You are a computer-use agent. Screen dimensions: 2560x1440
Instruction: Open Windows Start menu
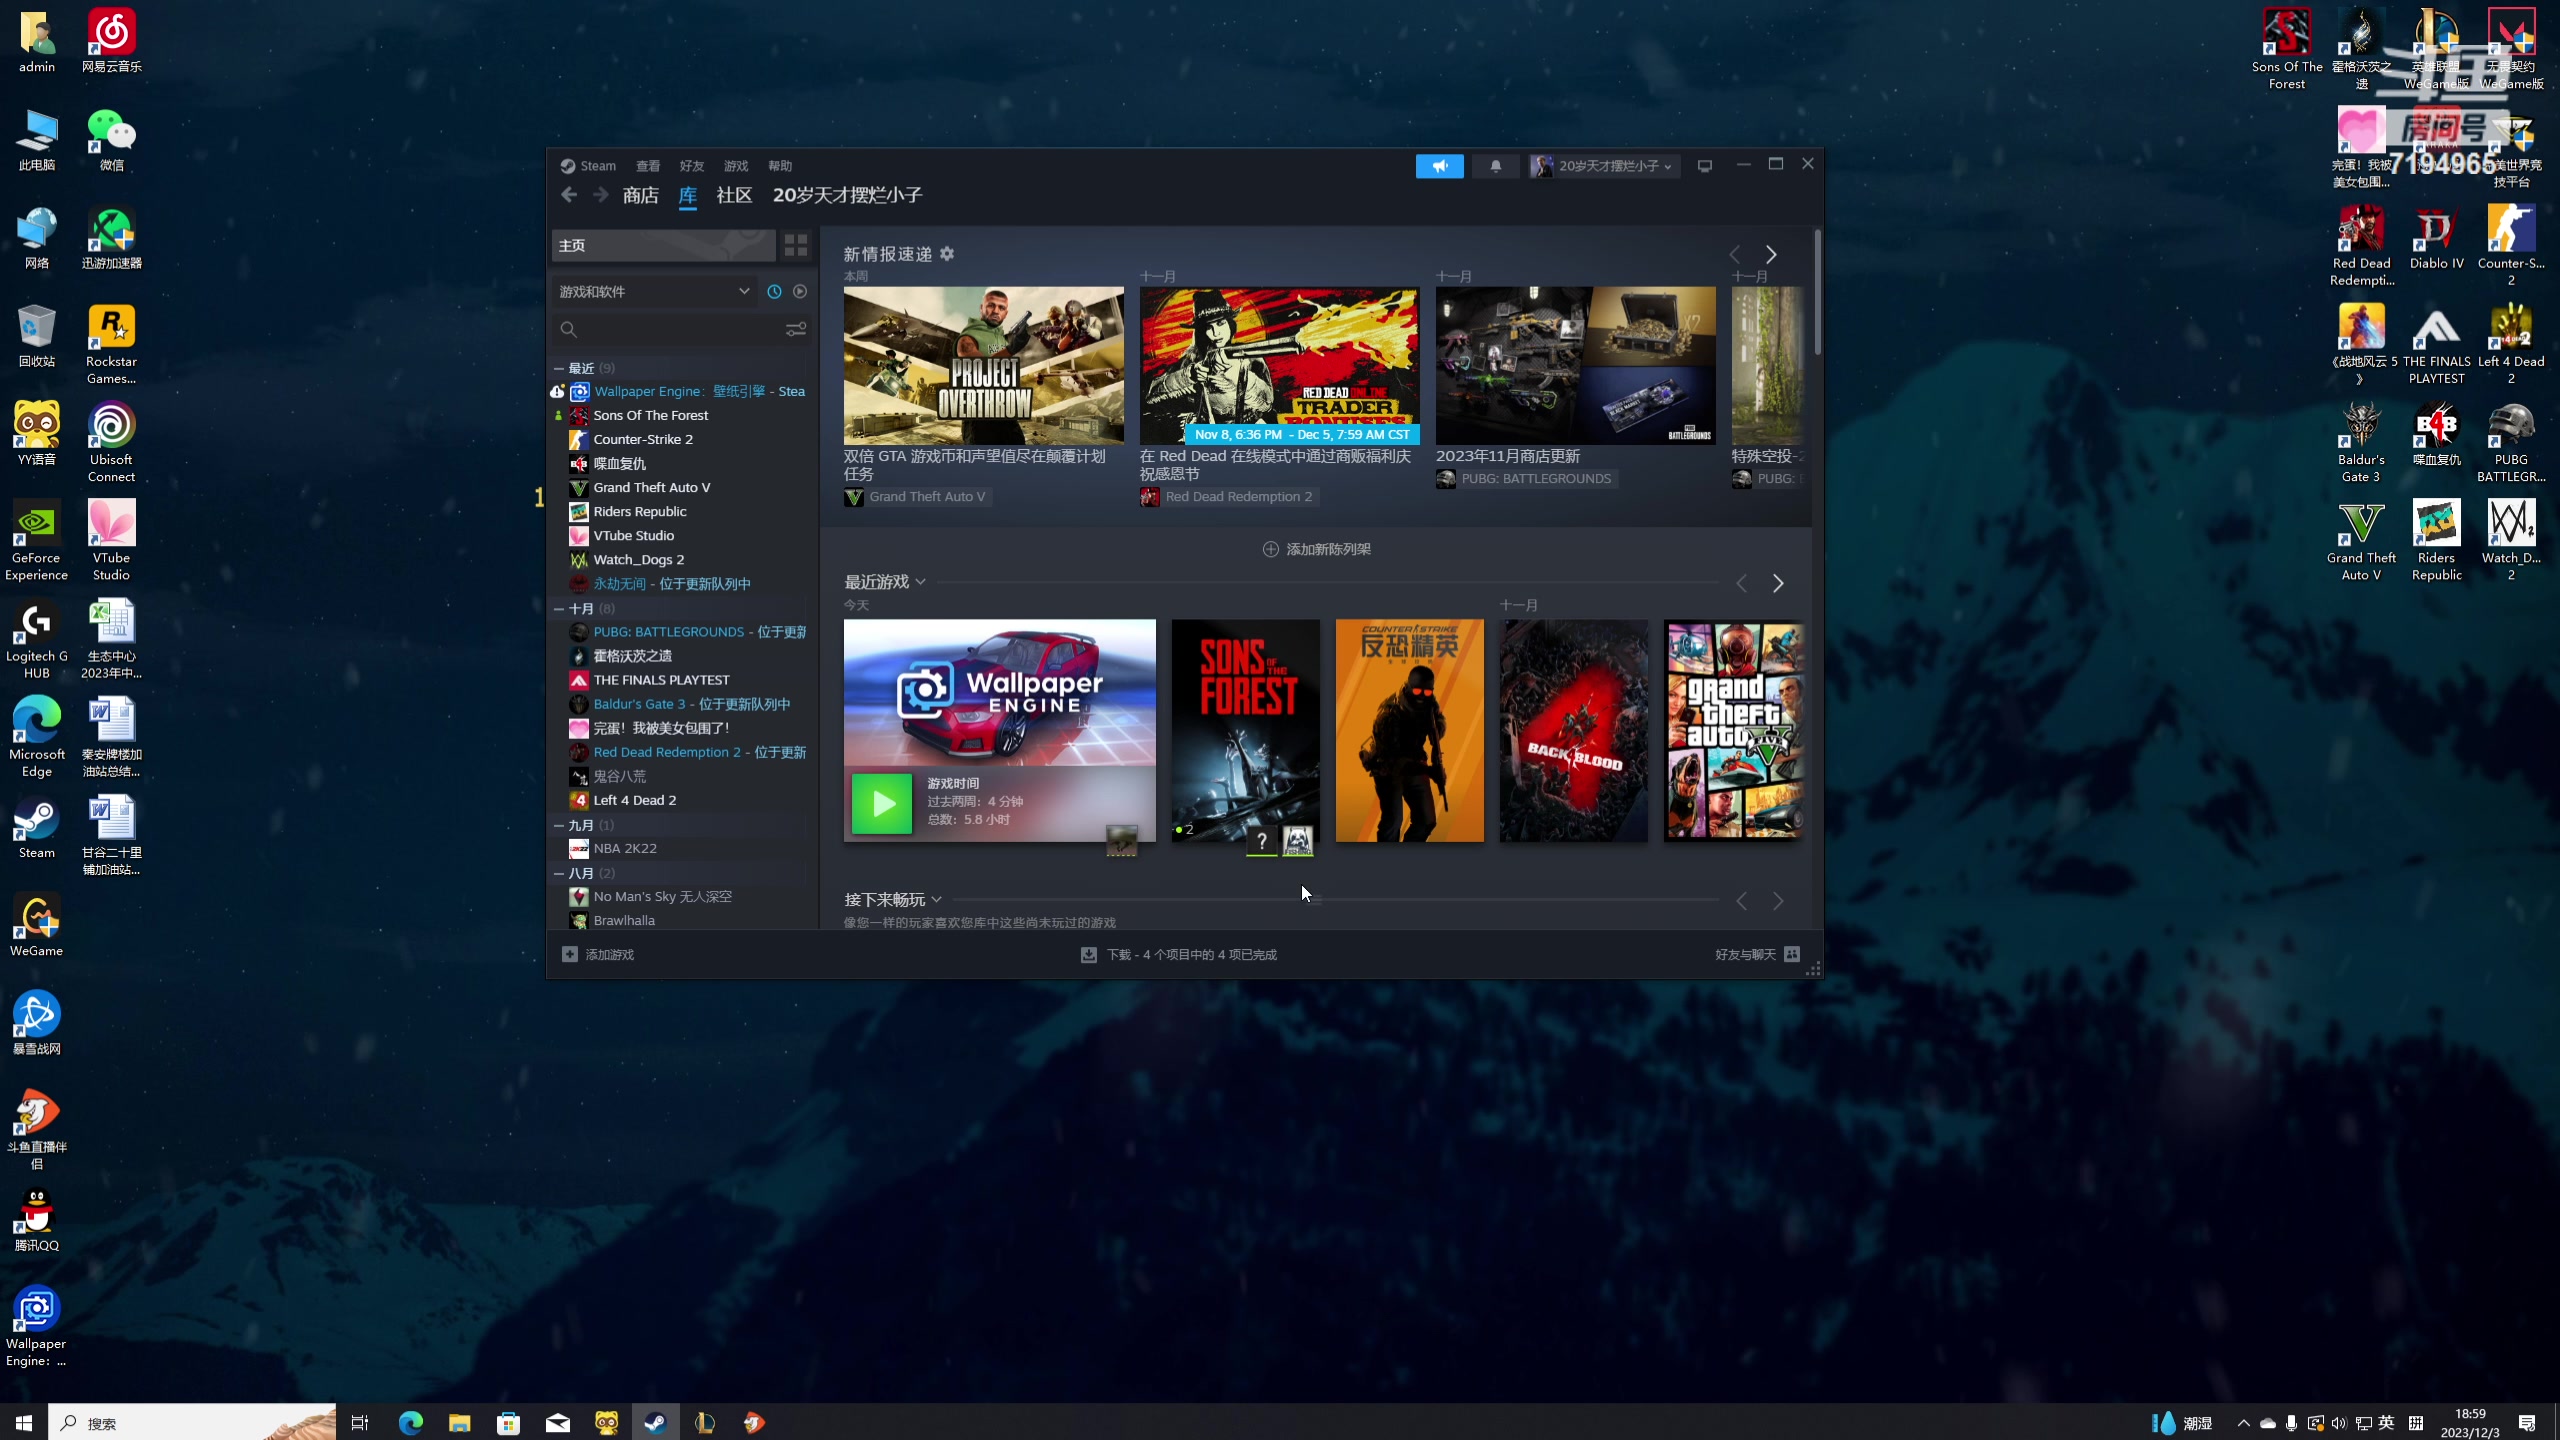[24, 1422]
